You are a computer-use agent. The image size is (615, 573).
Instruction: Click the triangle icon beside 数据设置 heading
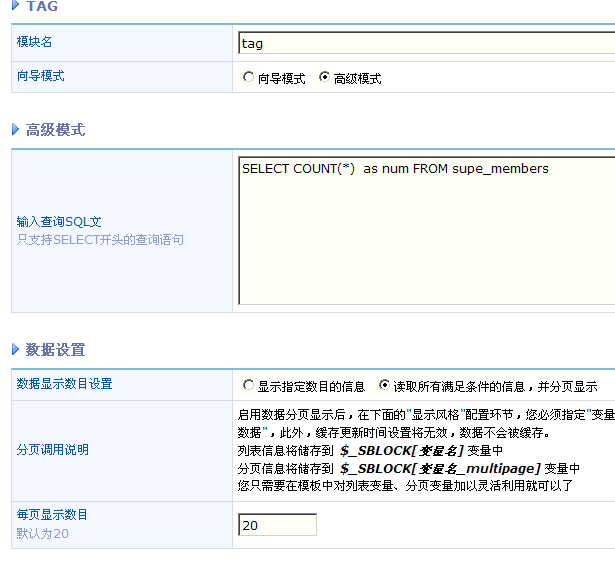(15, 349)
